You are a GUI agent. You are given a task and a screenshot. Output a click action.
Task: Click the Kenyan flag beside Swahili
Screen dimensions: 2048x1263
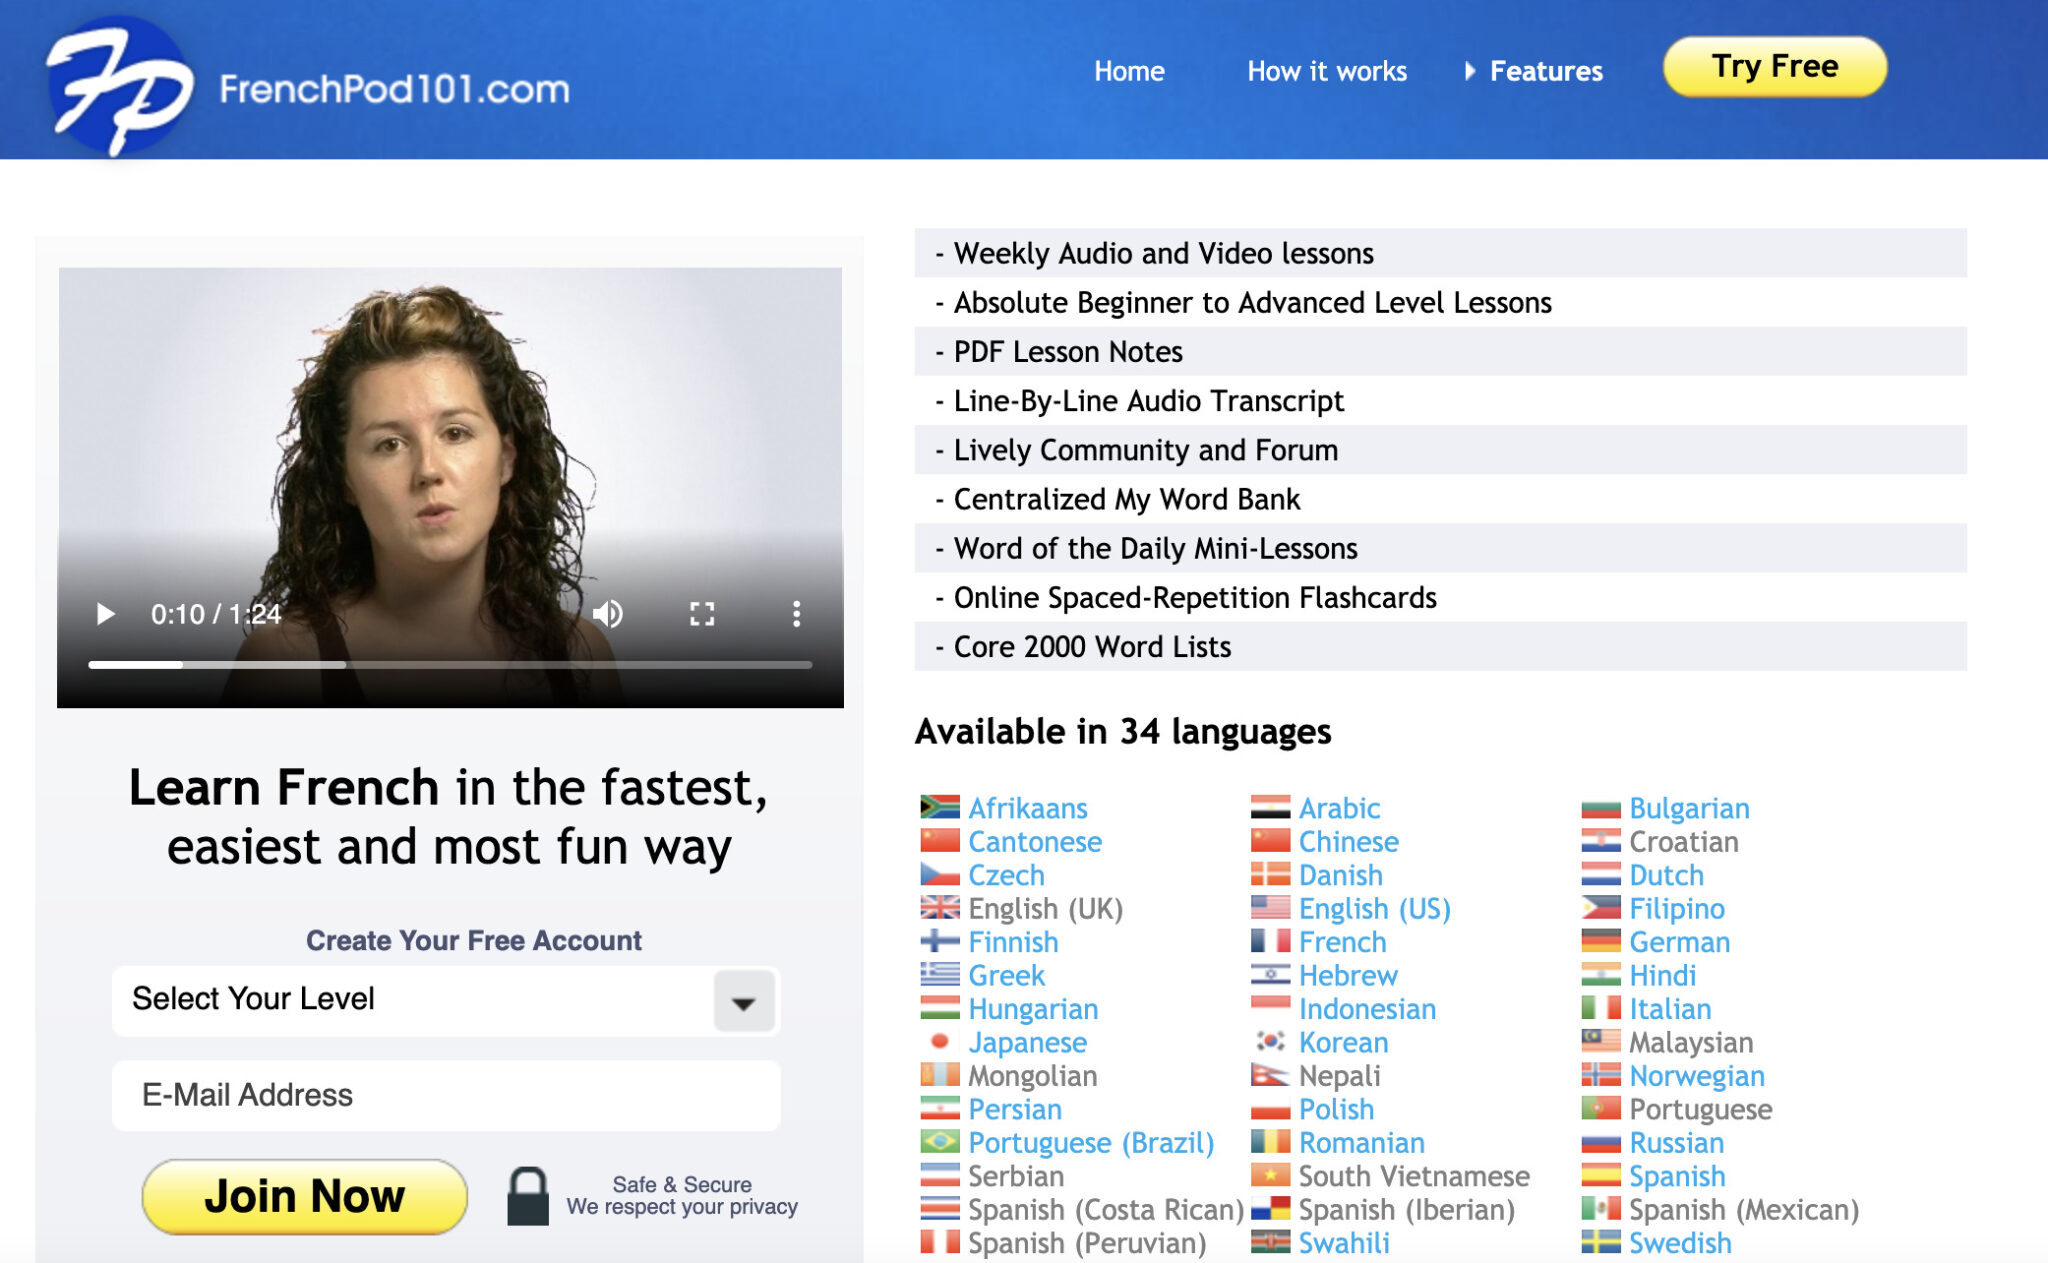[1270, 1242]
